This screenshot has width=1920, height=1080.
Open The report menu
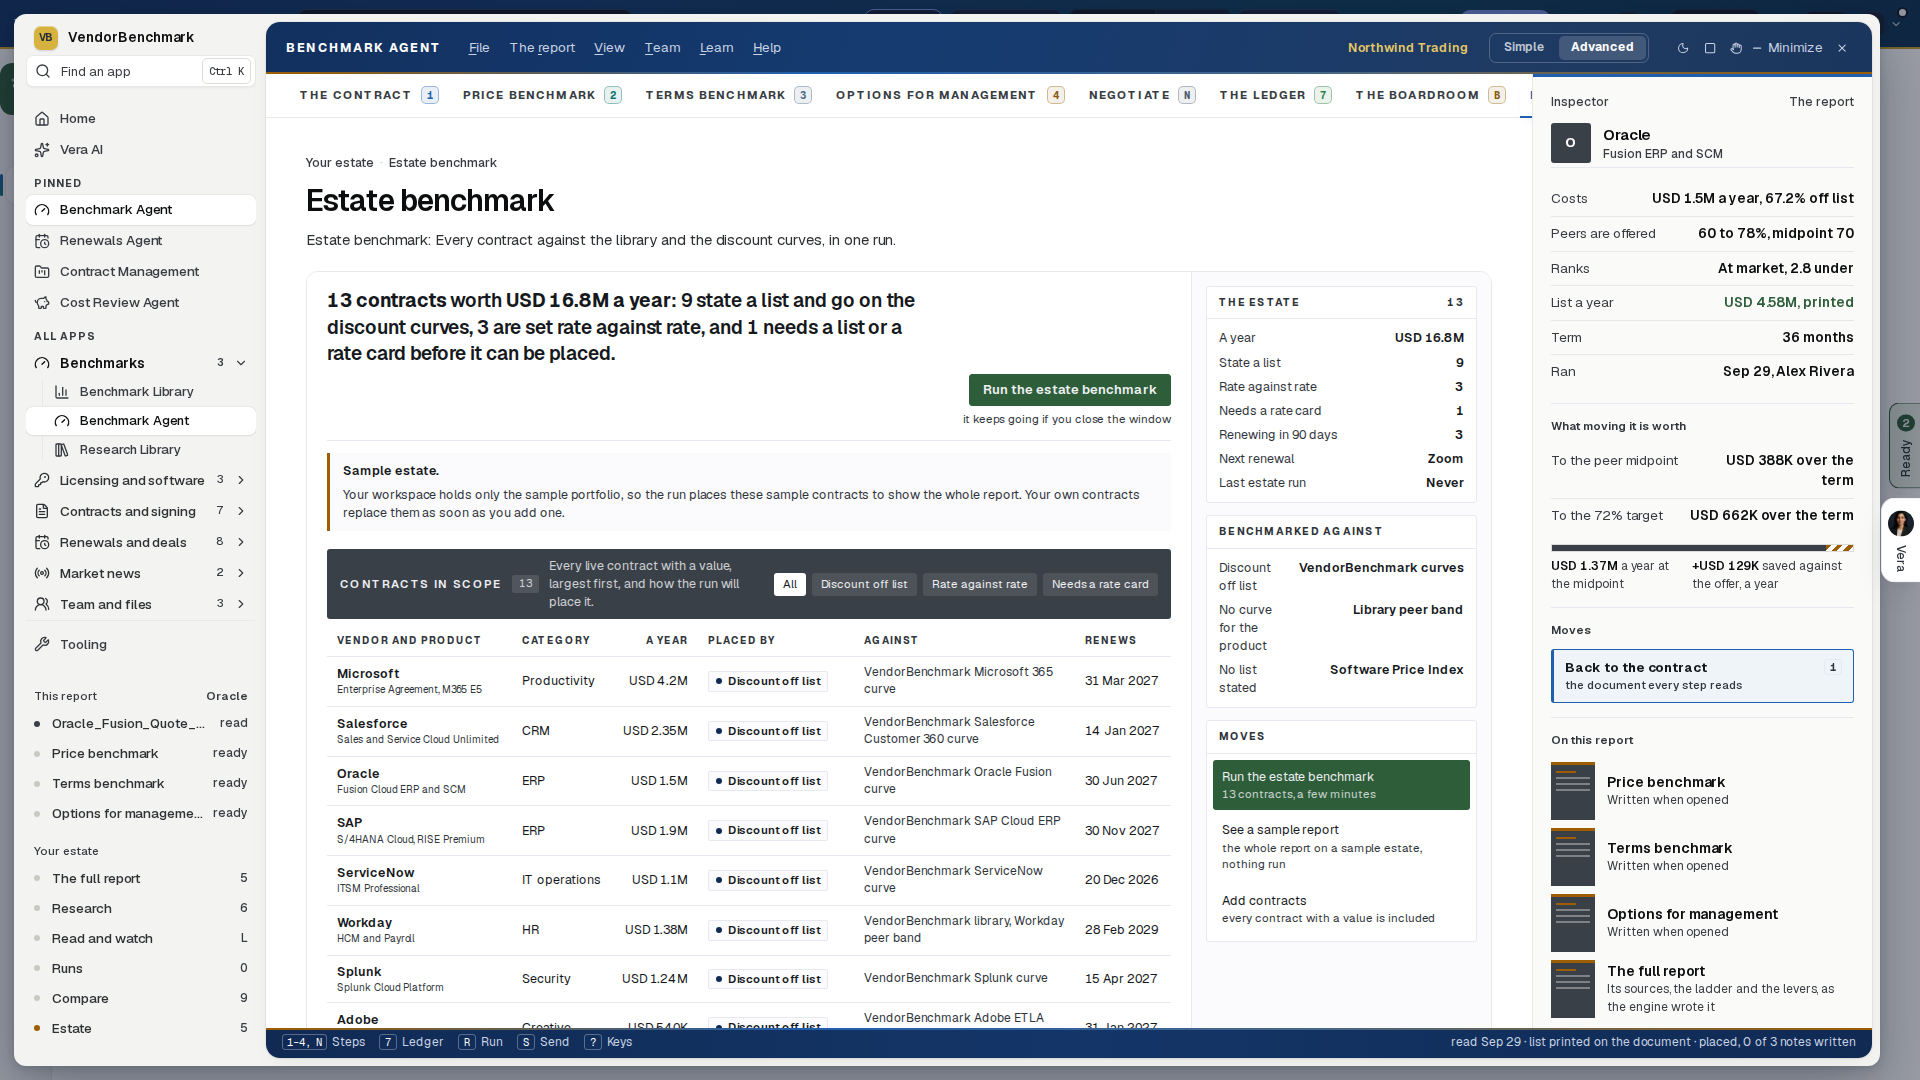pyautogui.click(x=542, y=48)
